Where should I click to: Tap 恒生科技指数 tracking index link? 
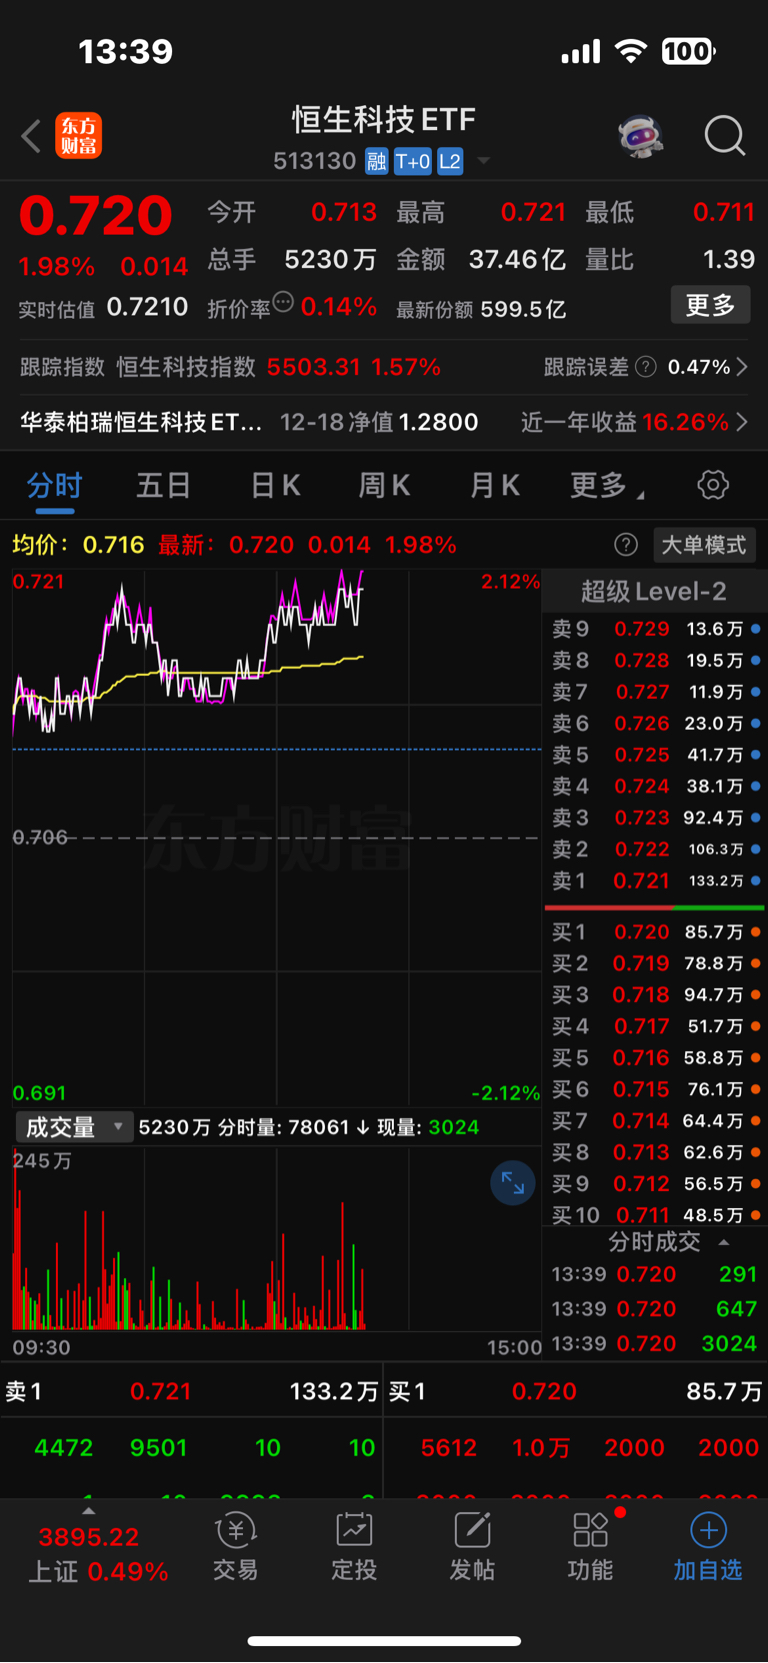coord(186,367)
